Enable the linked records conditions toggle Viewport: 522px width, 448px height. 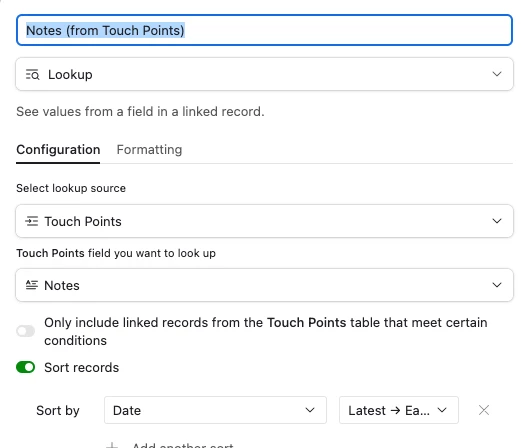click(26, 331)
